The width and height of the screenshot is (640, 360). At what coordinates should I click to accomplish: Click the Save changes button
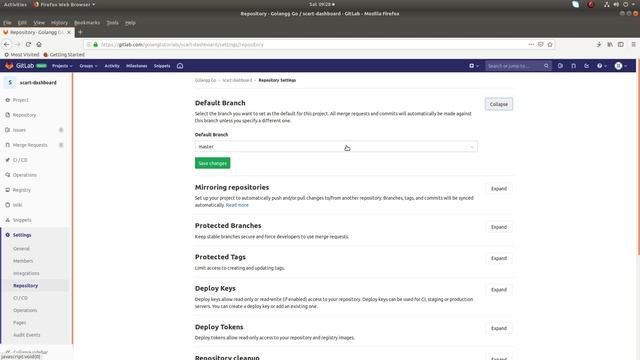pyautogui.click(x=212, y=163)
